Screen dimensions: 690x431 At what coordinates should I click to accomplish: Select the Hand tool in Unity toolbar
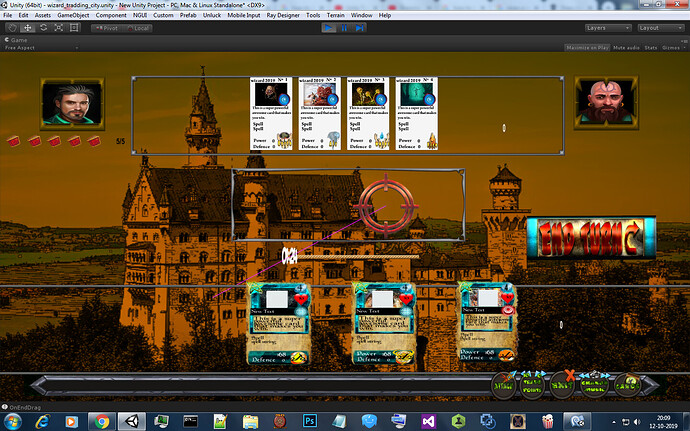[x=12, y=28]
